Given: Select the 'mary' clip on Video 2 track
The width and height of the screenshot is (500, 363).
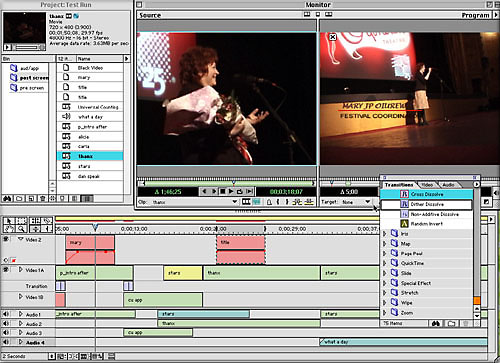Looking at the screenshot, I should (90, 242).
